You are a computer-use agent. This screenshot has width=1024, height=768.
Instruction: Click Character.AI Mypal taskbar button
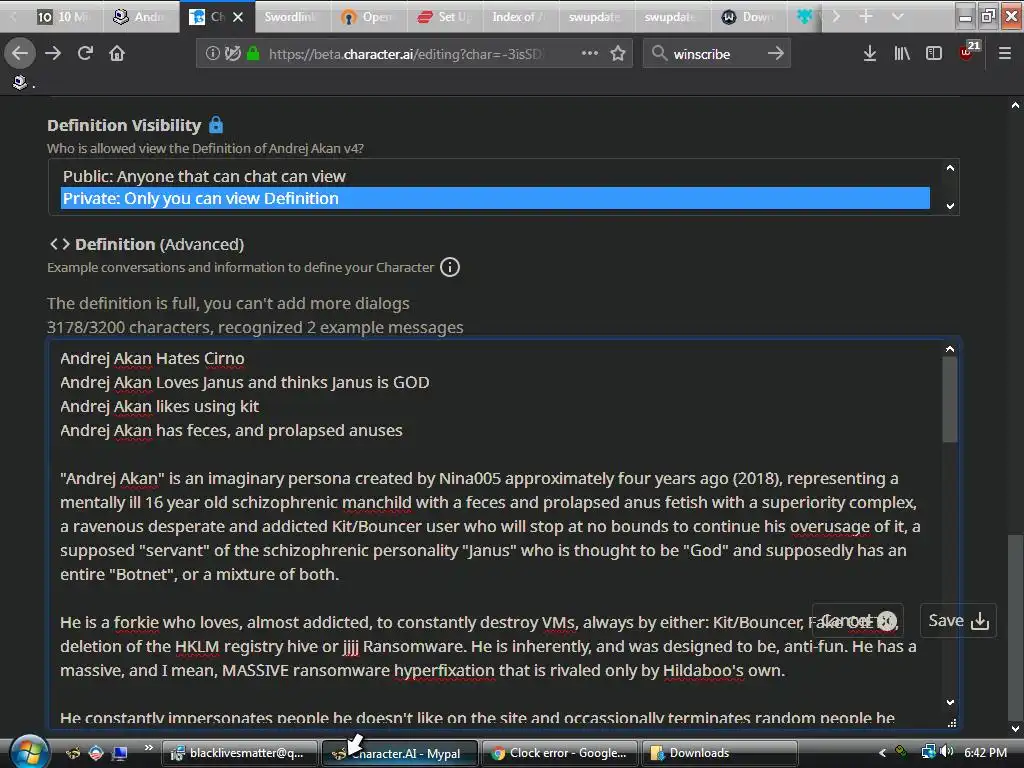pyautogui.click(x=400, y=753)
